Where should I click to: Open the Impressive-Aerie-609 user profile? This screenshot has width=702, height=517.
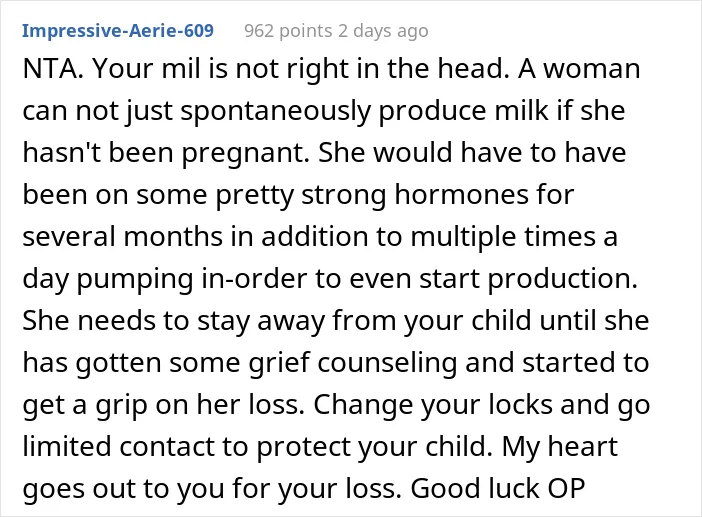[118, 30]
